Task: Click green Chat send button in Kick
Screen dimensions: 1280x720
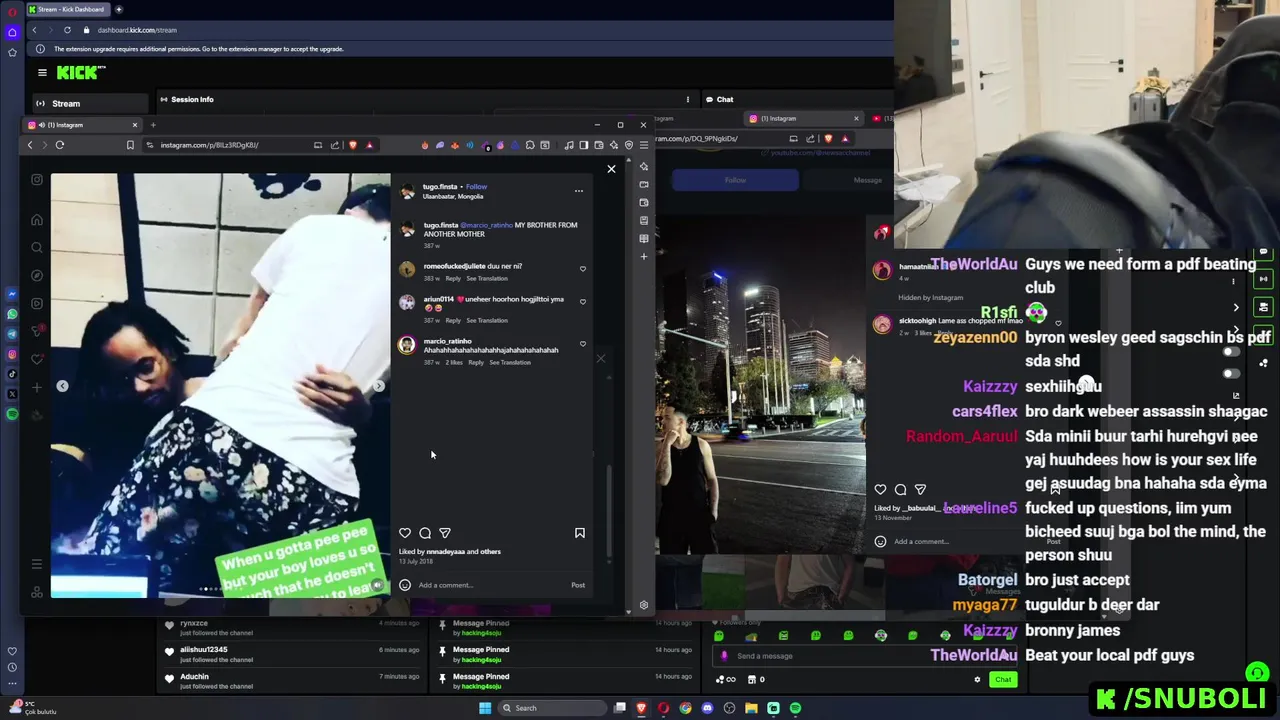Action: coord(1003,679)
